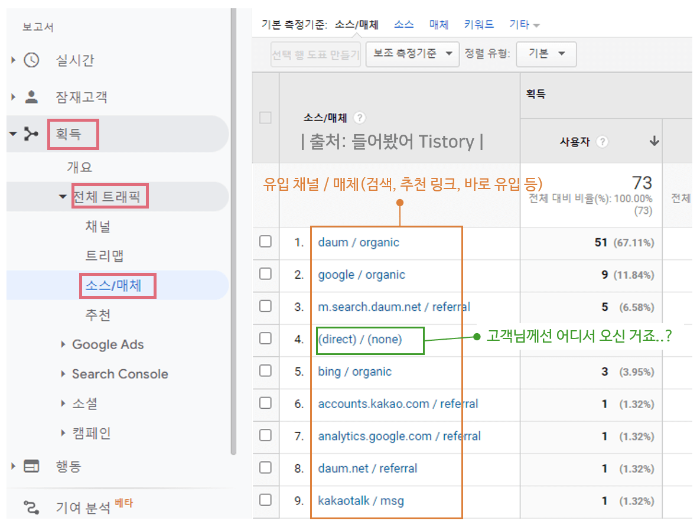The width and height of the screenshot is (700, 526).
Task: Check the accounts.kakao.com row
Action: point(265,403)
